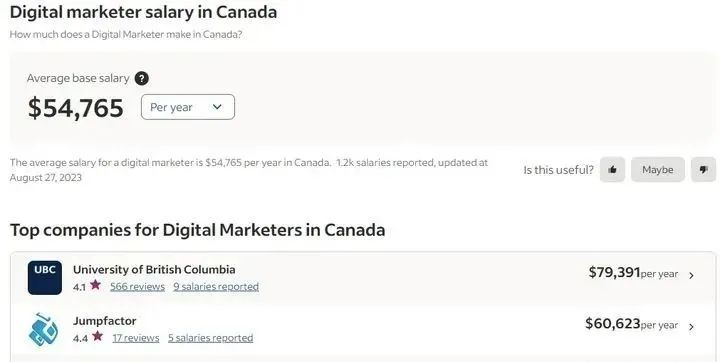Click the Maybe button

click(x=658, y=170)
